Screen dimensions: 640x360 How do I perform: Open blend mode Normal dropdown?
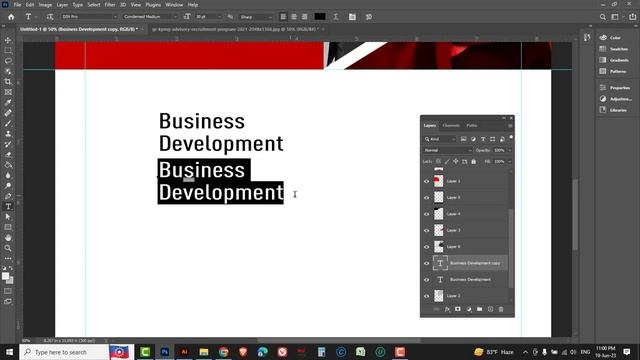click(x=448, y=150)
